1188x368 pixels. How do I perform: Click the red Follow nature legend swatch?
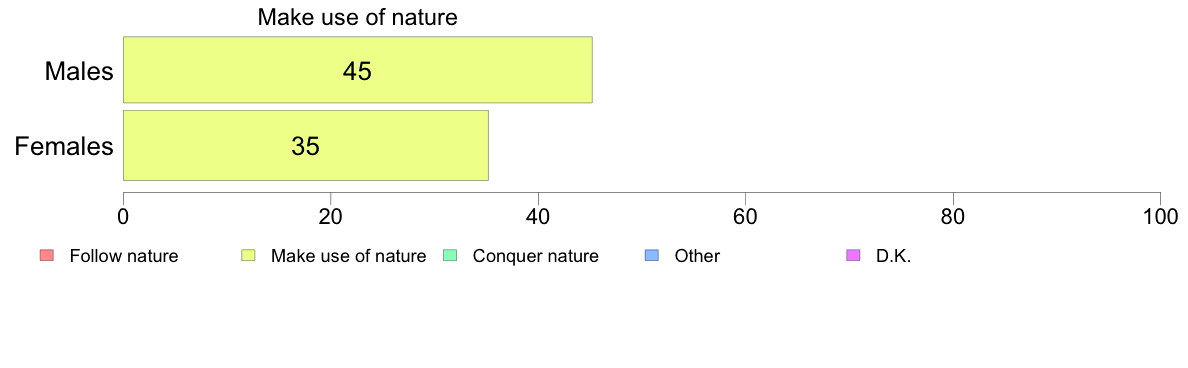click(x=45, y=256)
